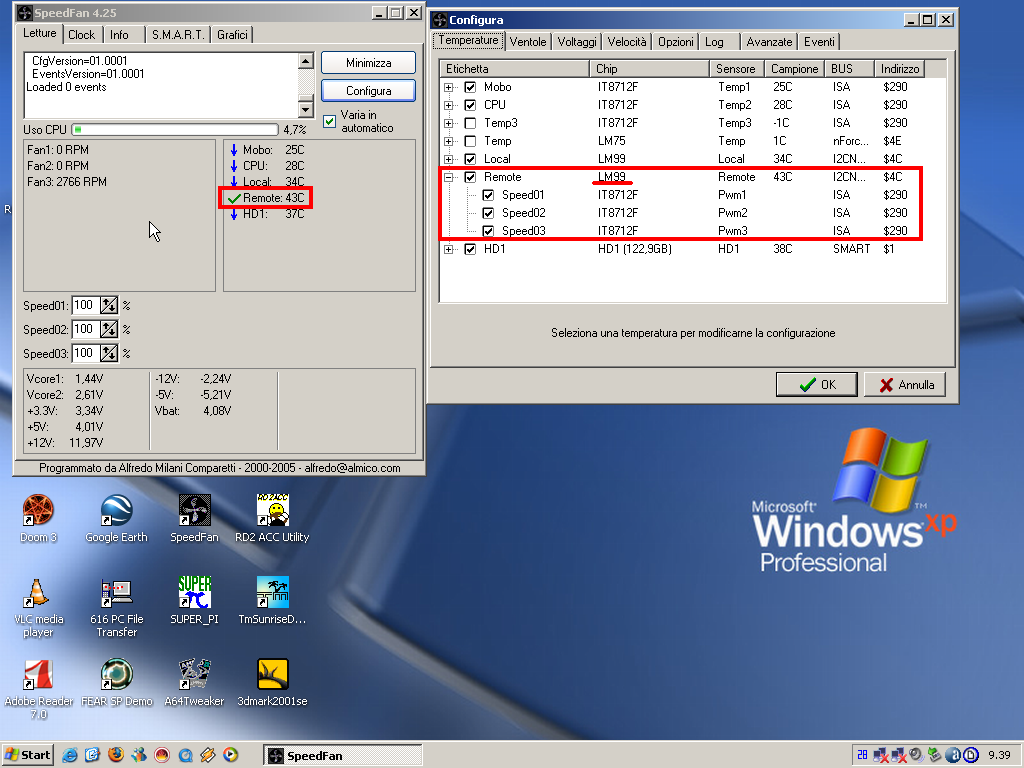Expand the Mobo tree node
This screenshot has width=1024, height=768.
pos(449,87)
